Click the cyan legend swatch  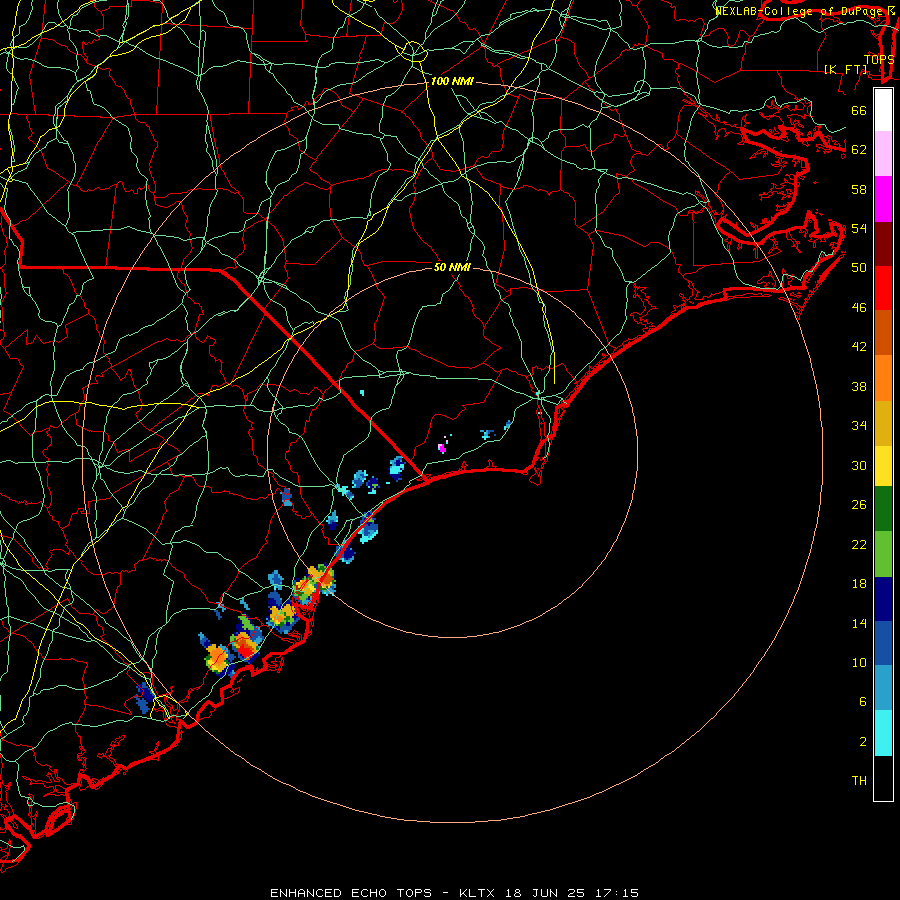click(883, 733)
